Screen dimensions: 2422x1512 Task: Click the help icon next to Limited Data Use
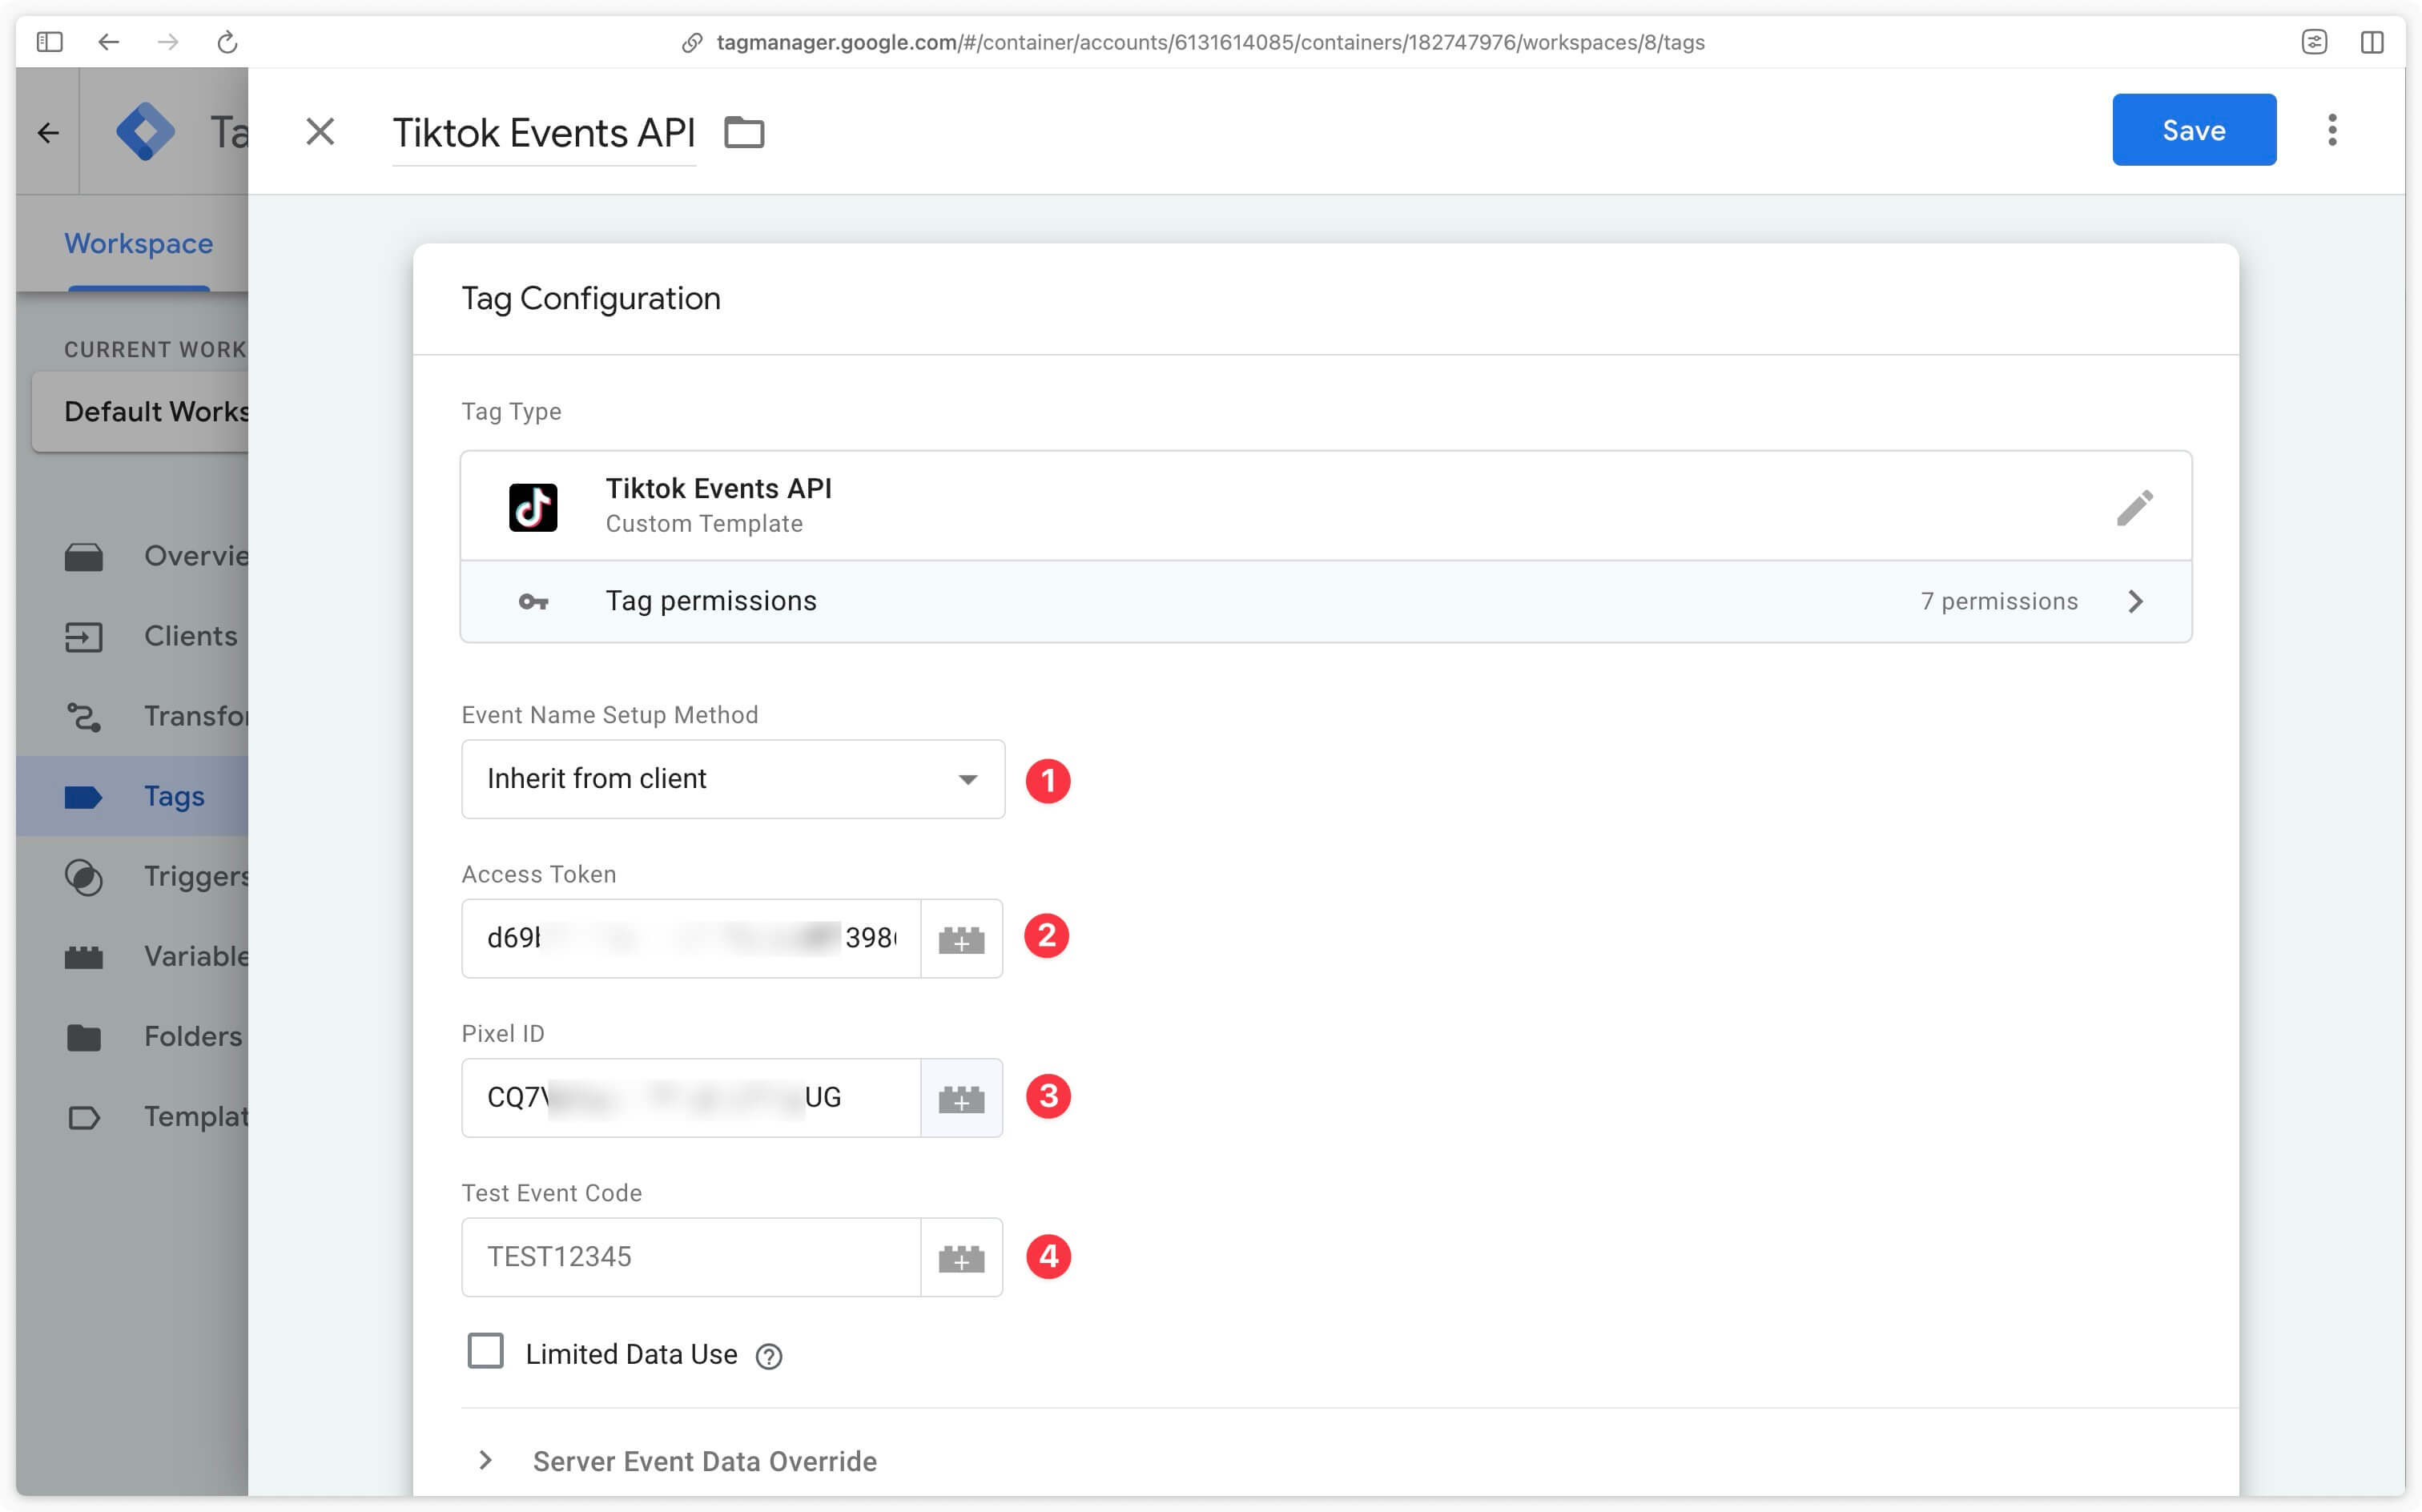click(769, 1356)
